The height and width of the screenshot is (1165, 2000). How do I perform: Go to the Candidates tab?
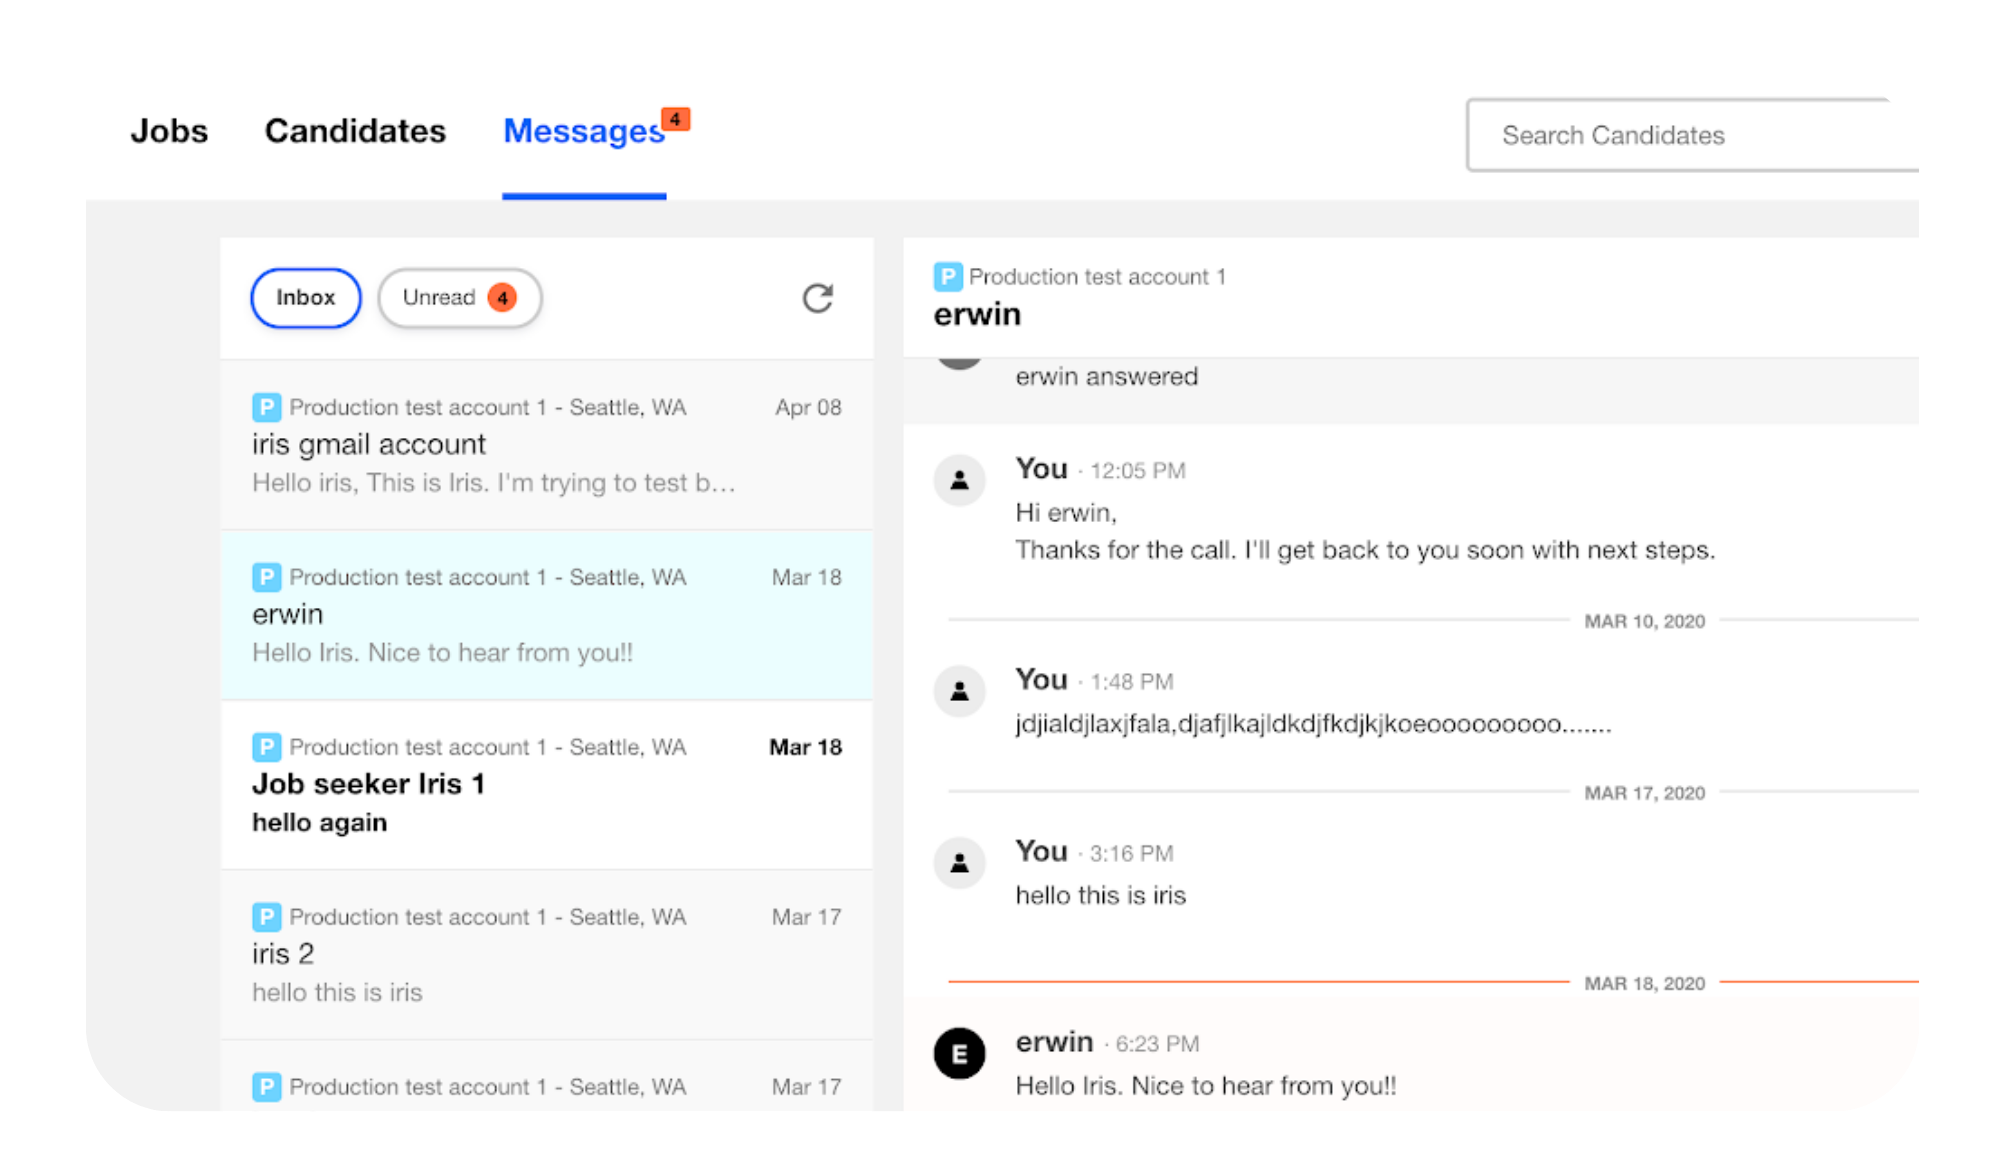[355, 131]
